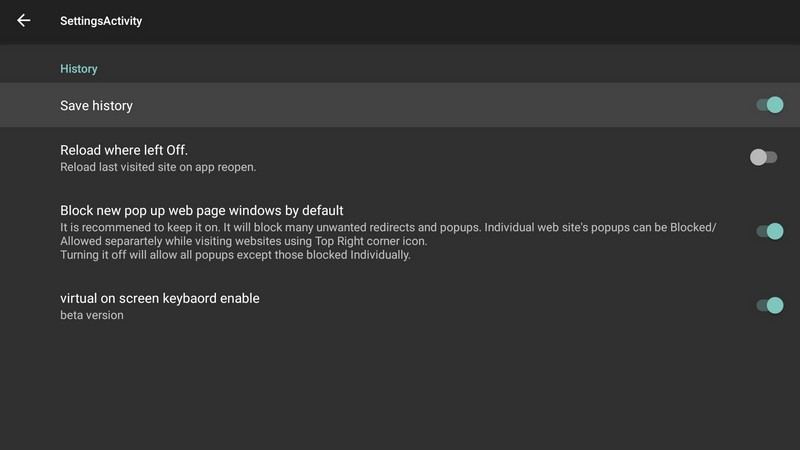The height and width of the screenshot is (450, 800).
Task: Click the Reload where left Off label
Action: tap(124, 150)
